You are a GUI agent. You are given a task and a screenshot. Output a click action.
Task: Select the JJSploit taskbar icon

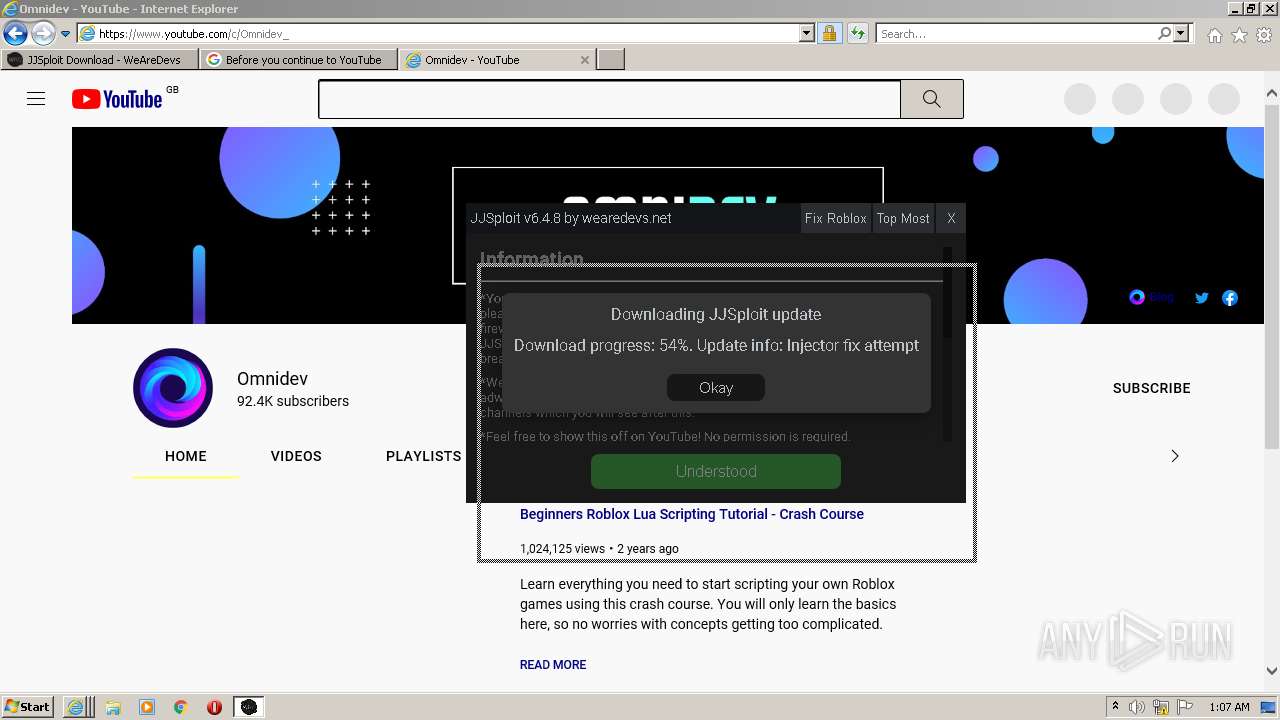248,707
